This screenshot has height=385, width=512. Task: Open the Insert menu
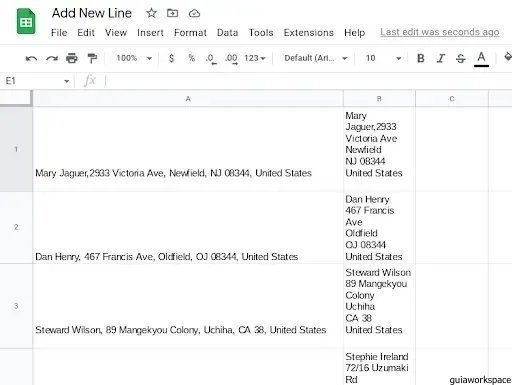click(x=150, y=33)
